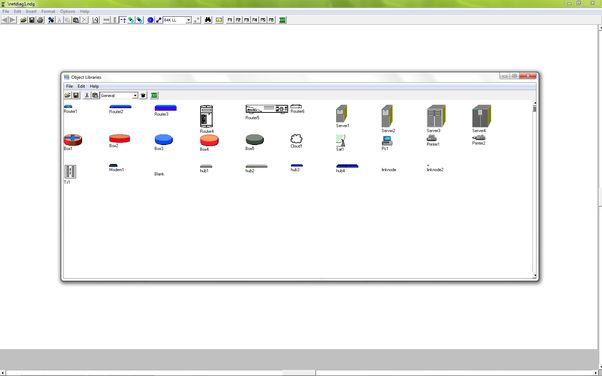
Task: Select the red Box2 disc
Action: click(120, 138)
